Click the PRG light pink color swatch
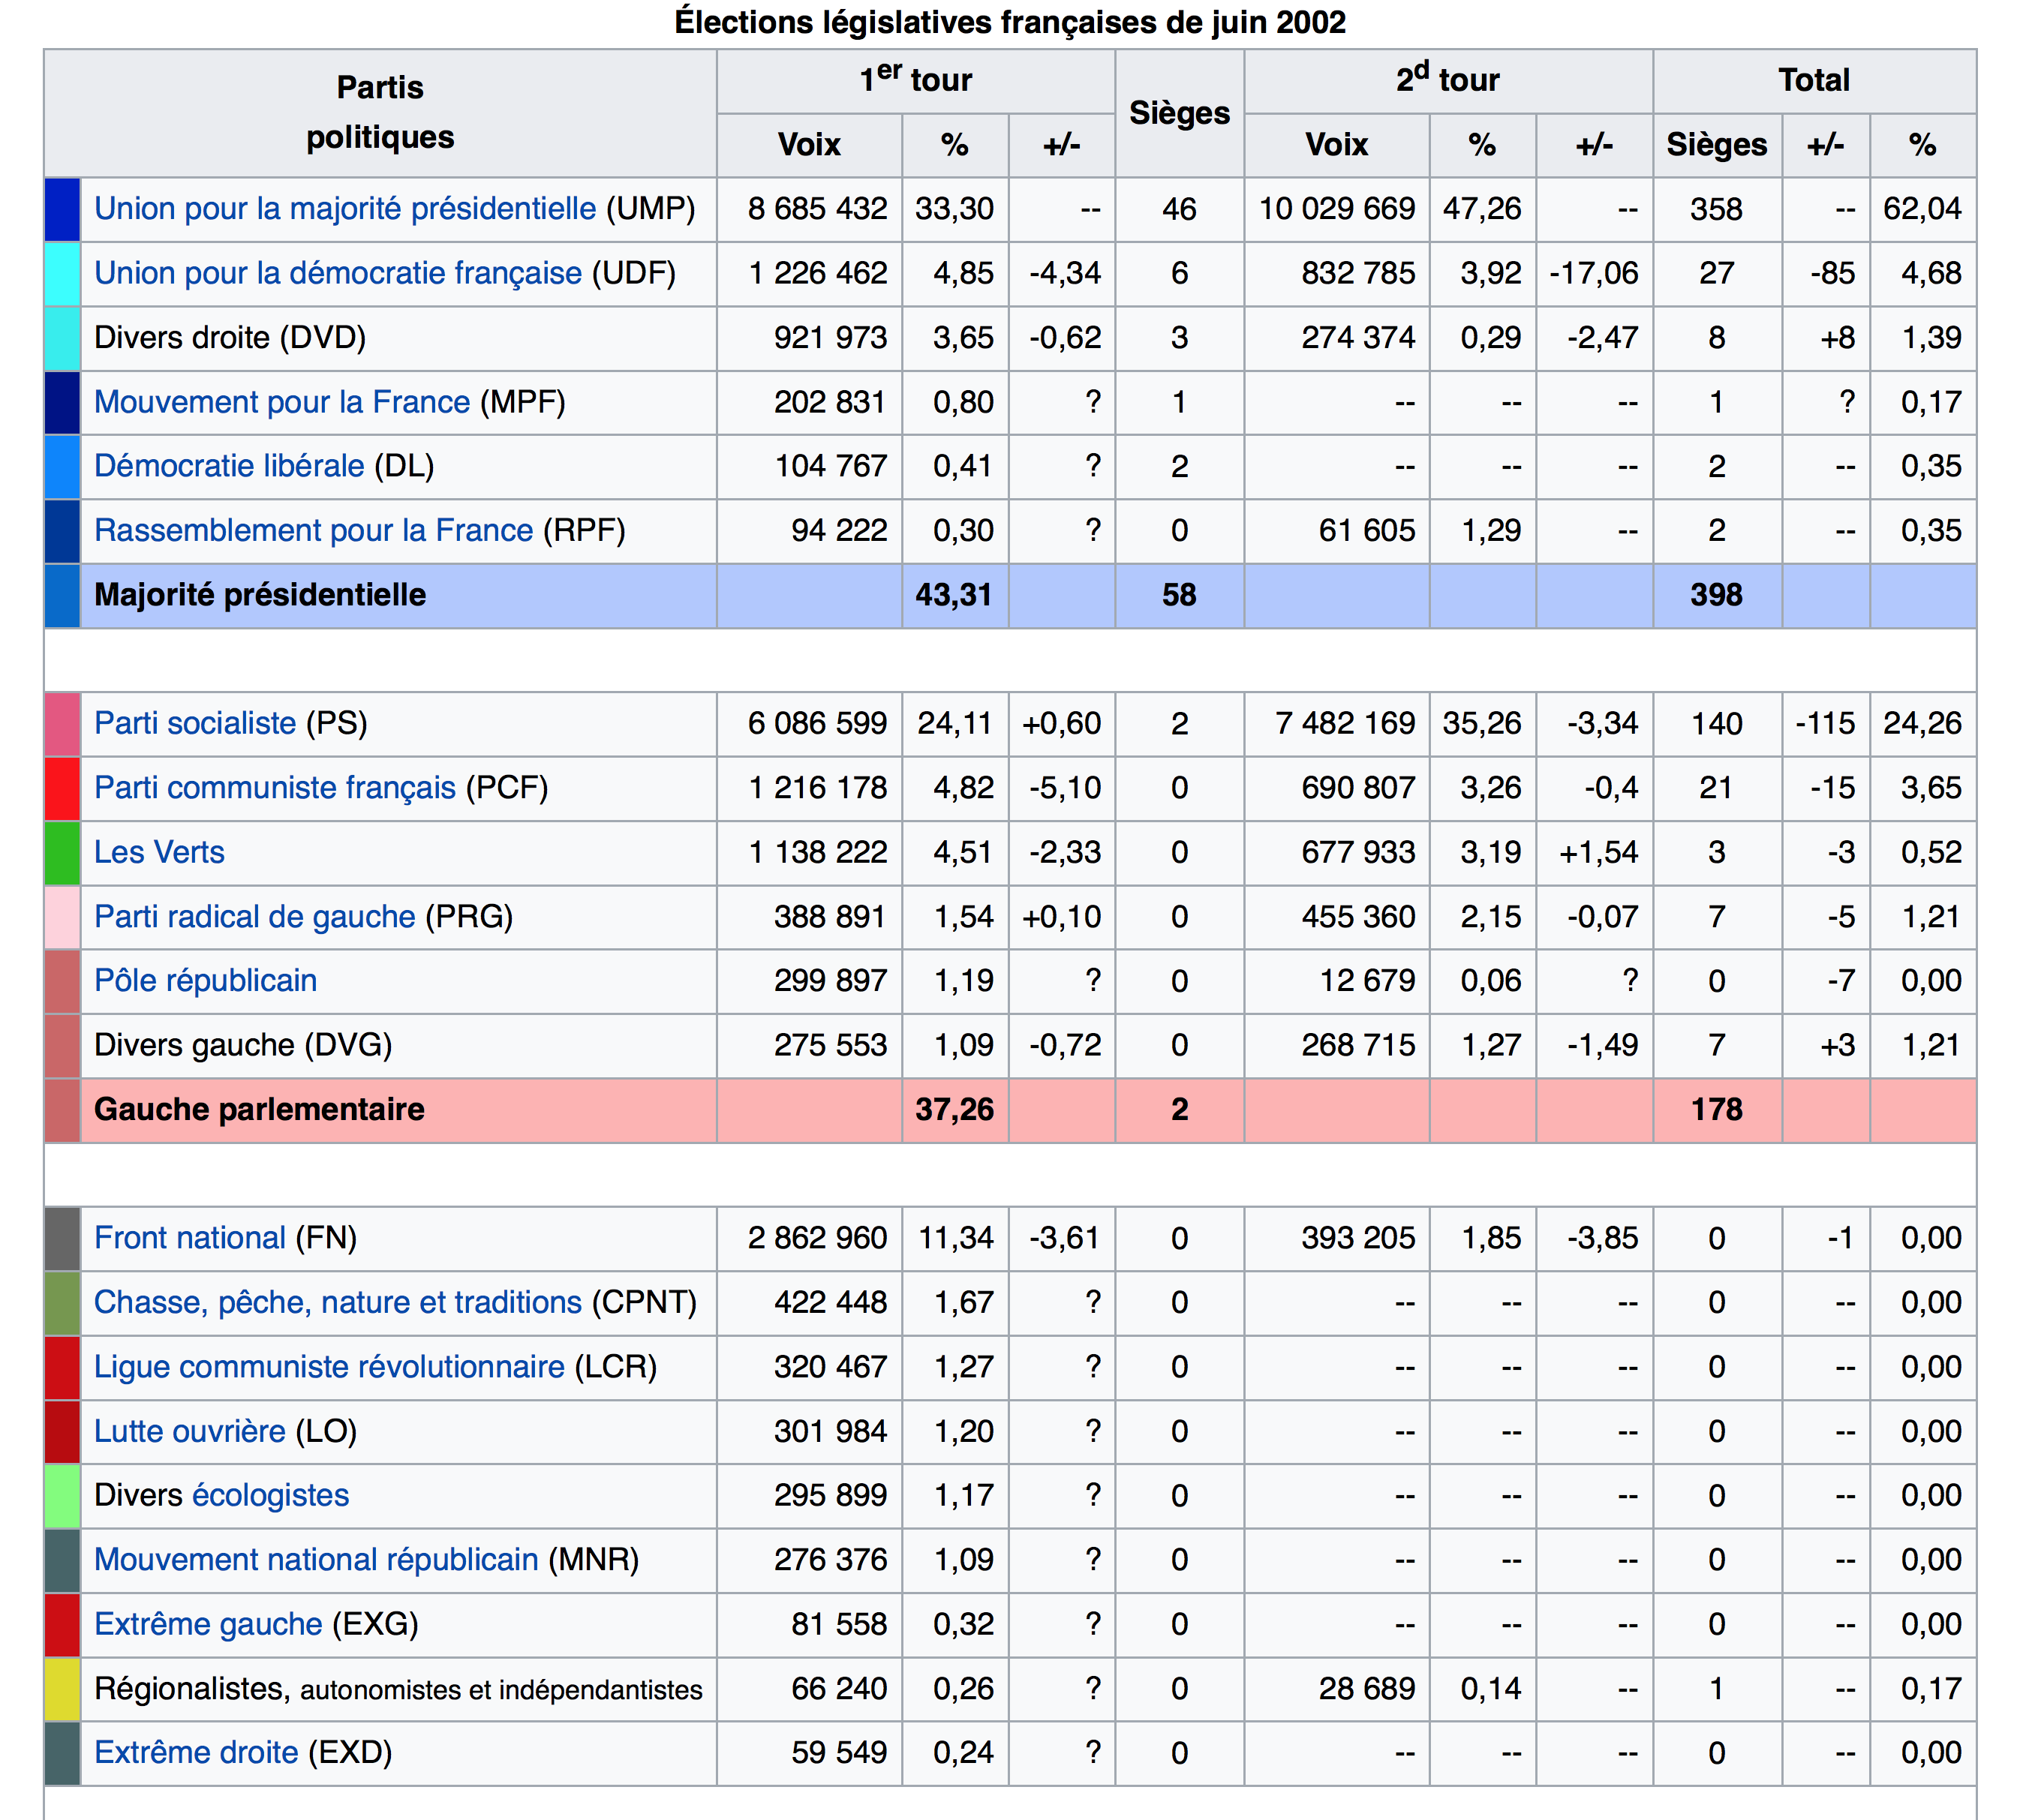Viewport: 2020px width, 1820px height. [62, 916]
